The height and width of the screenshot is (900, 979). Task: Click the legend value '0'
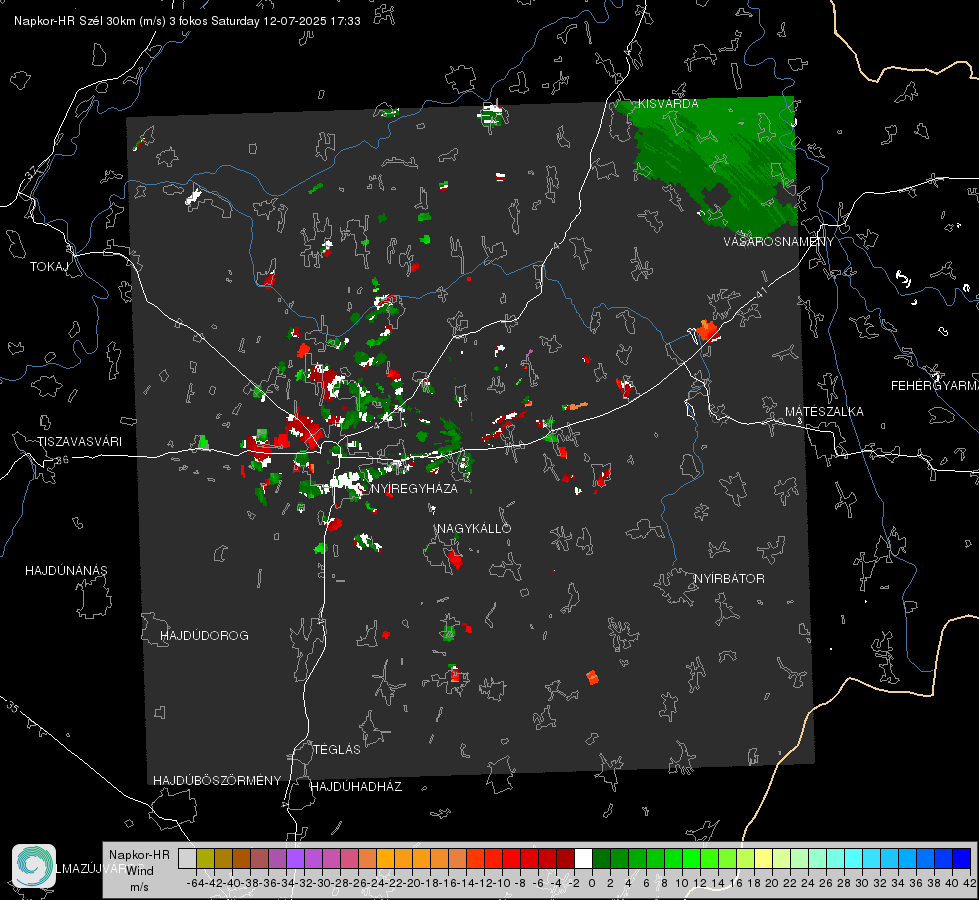tap(592, 883)
